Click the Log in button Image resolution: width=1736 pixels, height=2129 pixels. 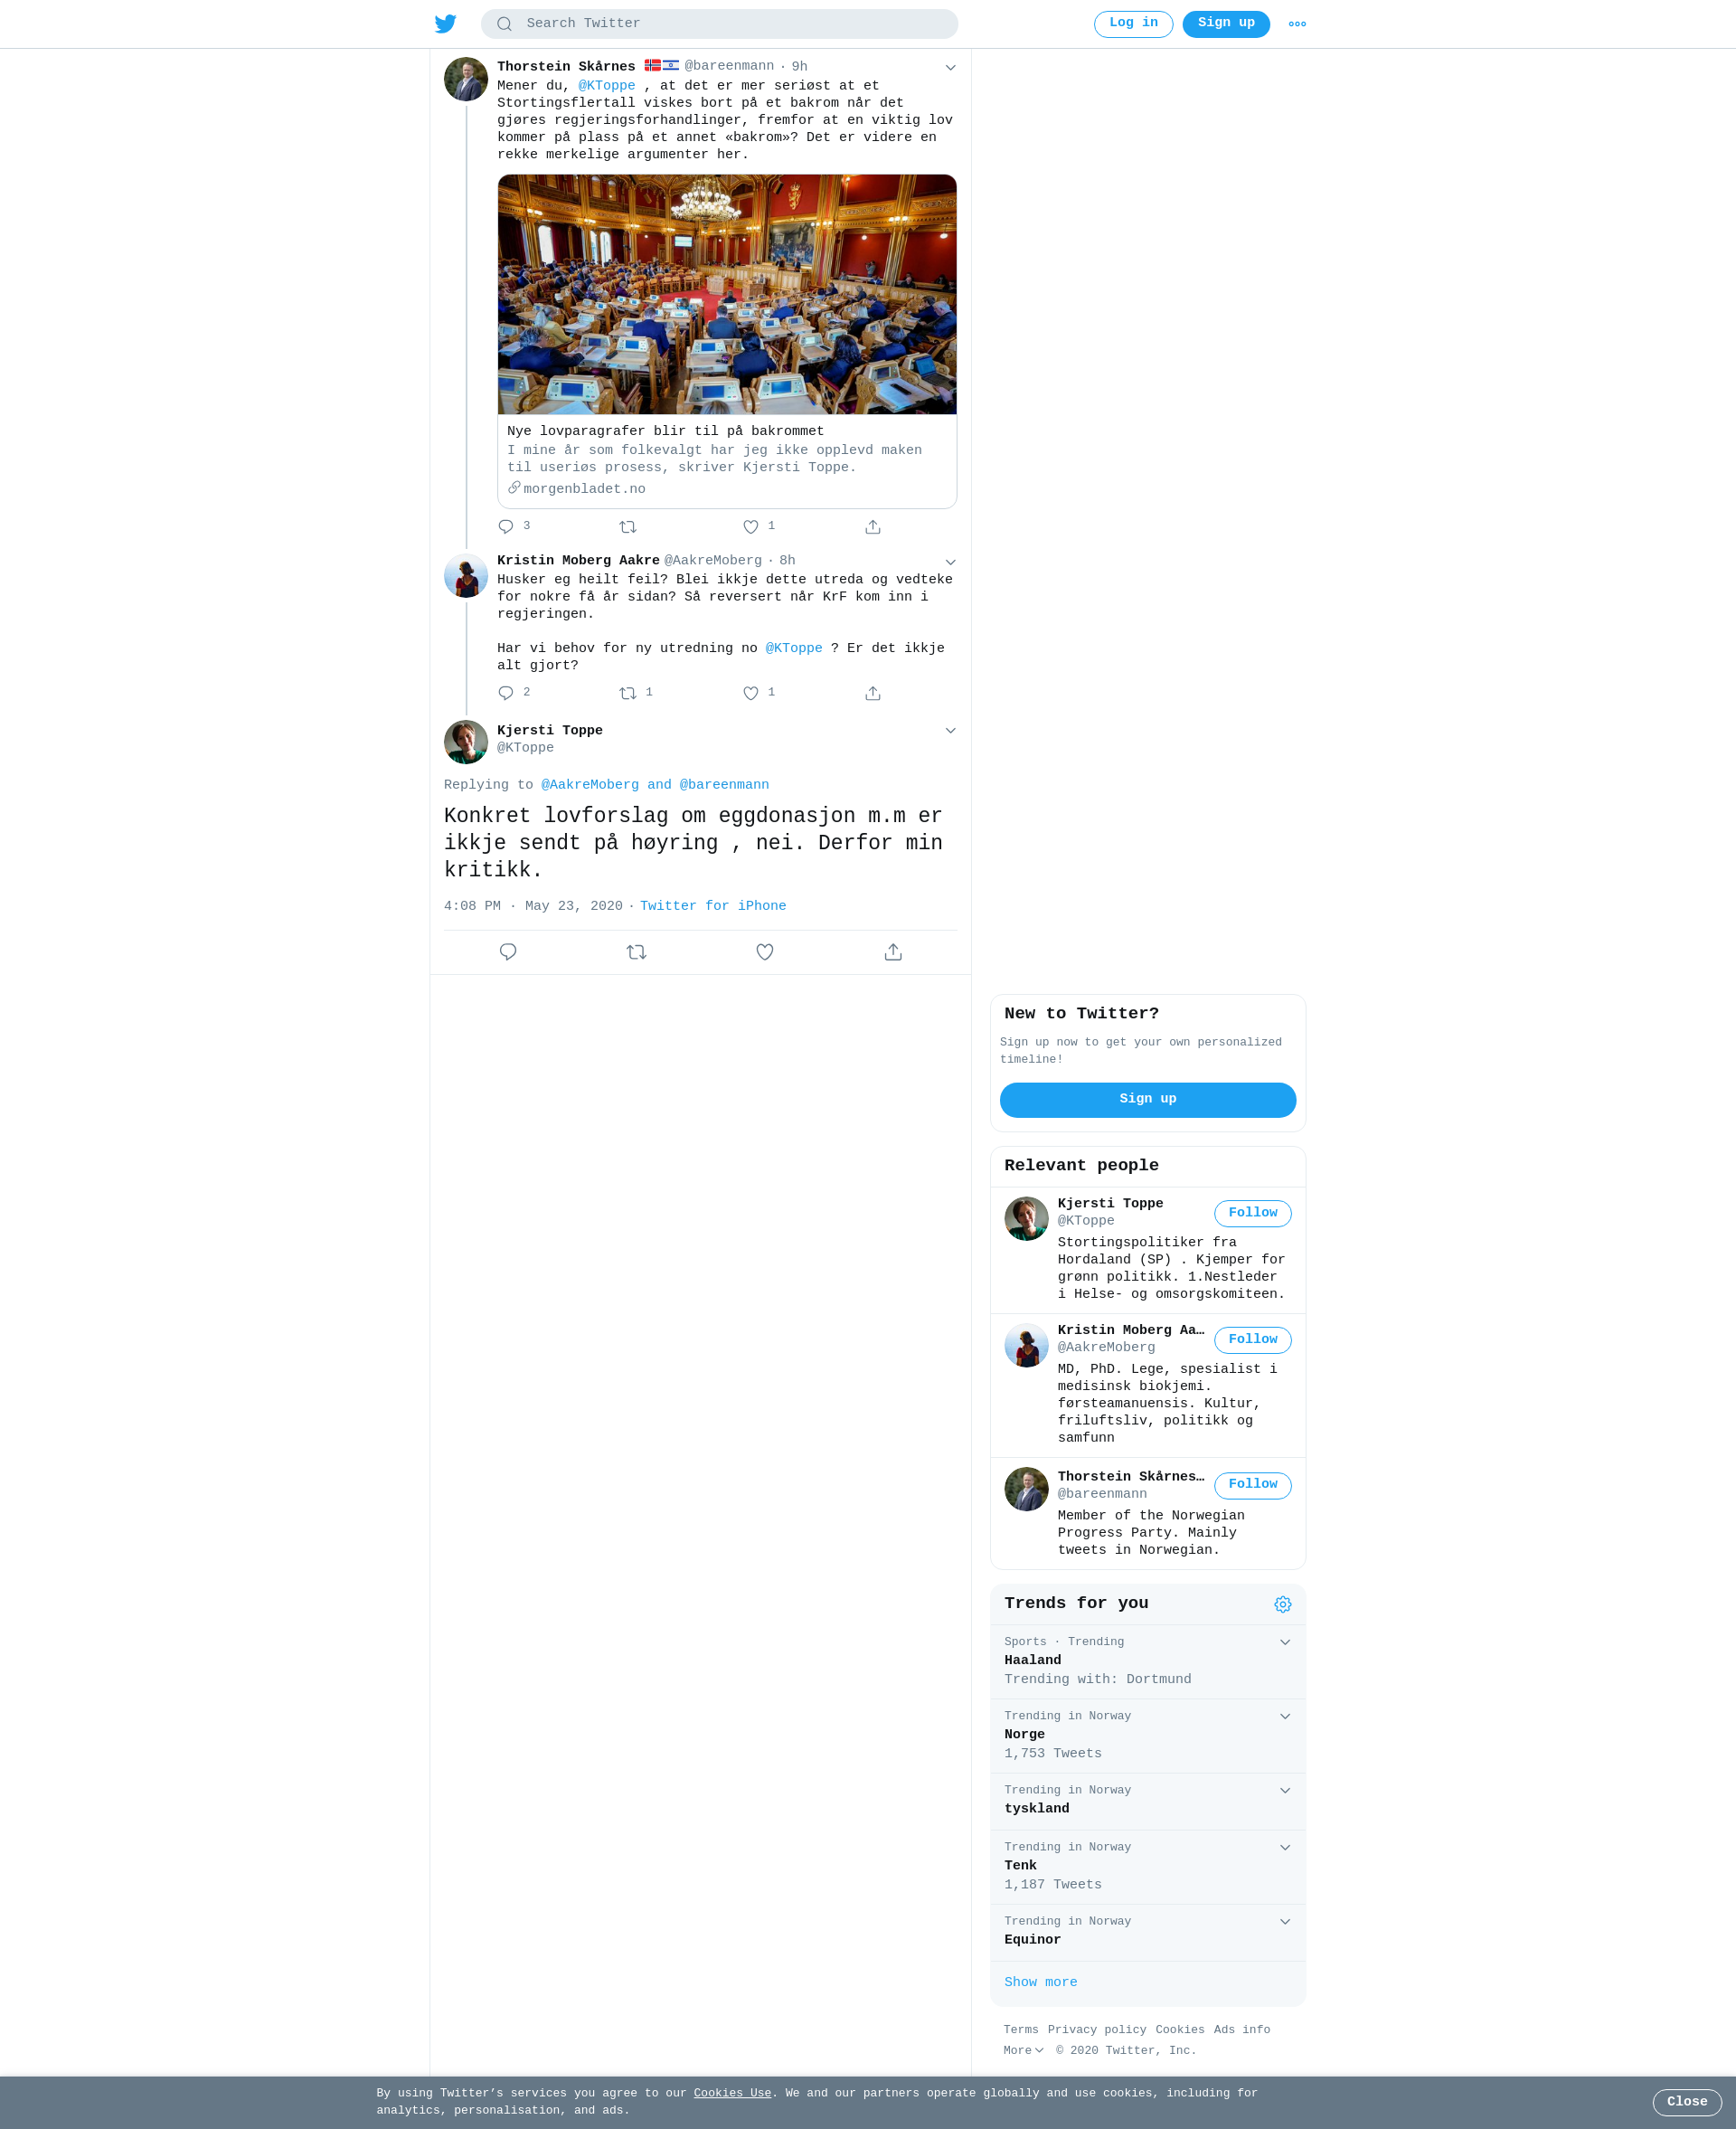pos(1133,24)
